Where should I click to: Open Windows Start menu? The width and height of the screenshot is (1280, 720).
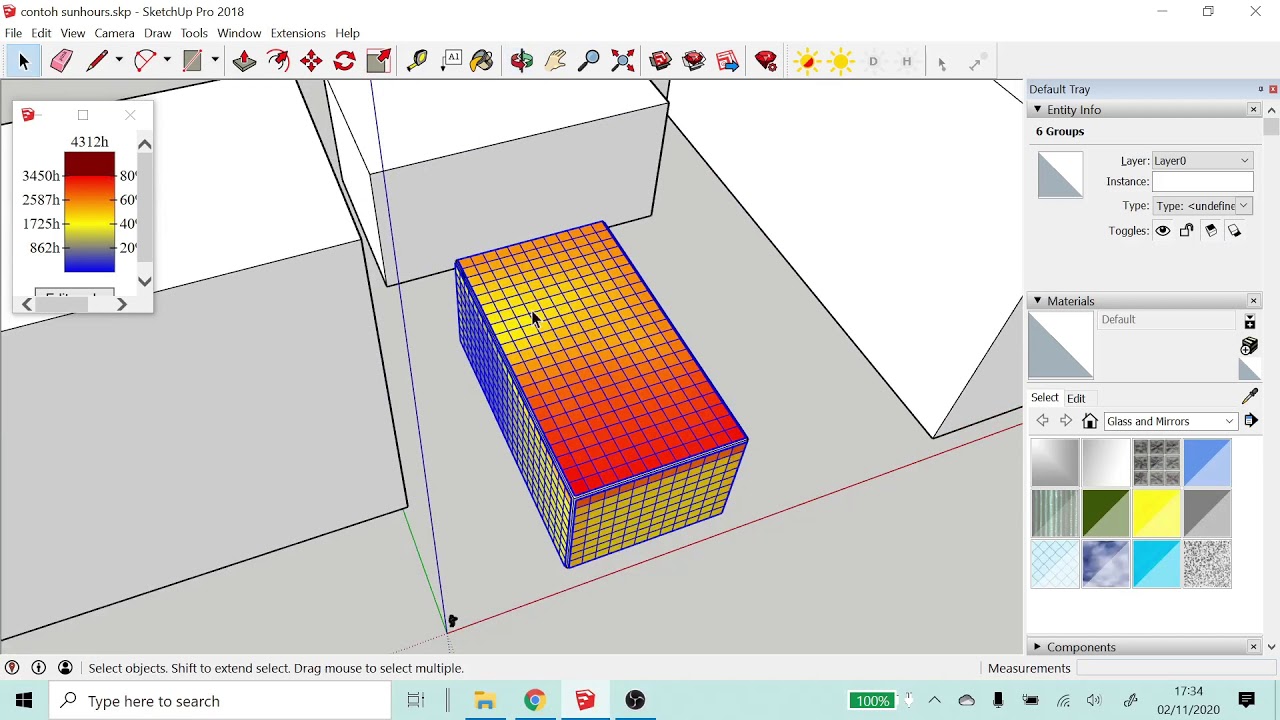pyautogui.click(x=24, y=701)
